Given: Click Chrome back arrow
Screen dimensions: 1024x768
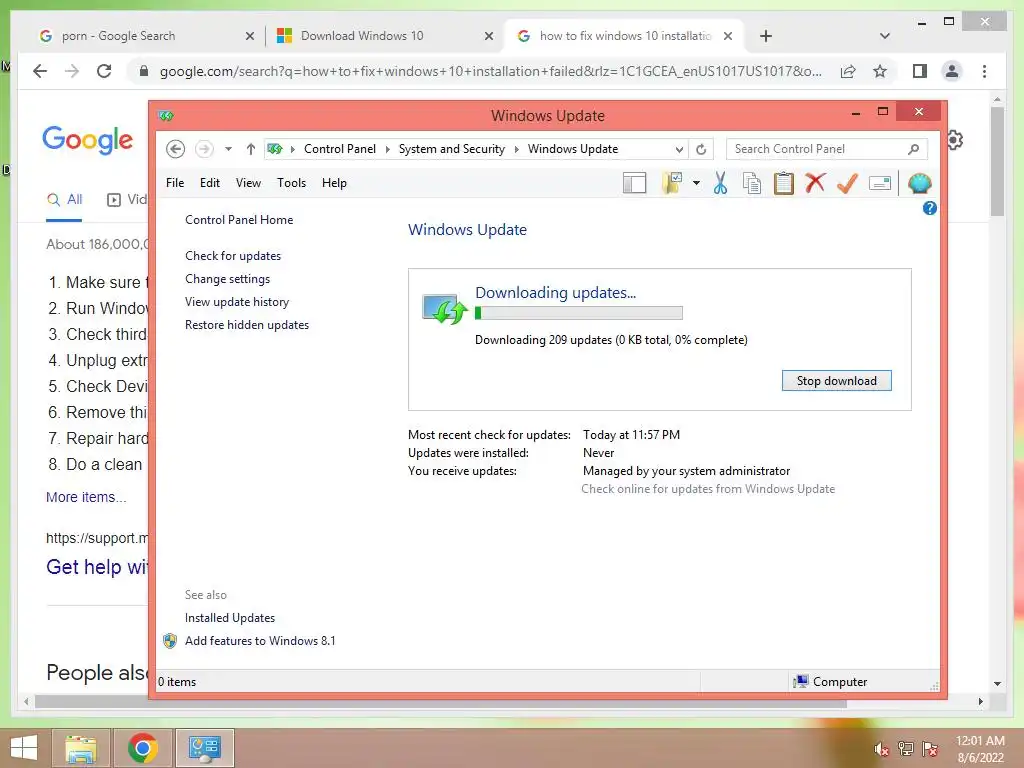Looking at the screenshot, I should click(40, 71).
